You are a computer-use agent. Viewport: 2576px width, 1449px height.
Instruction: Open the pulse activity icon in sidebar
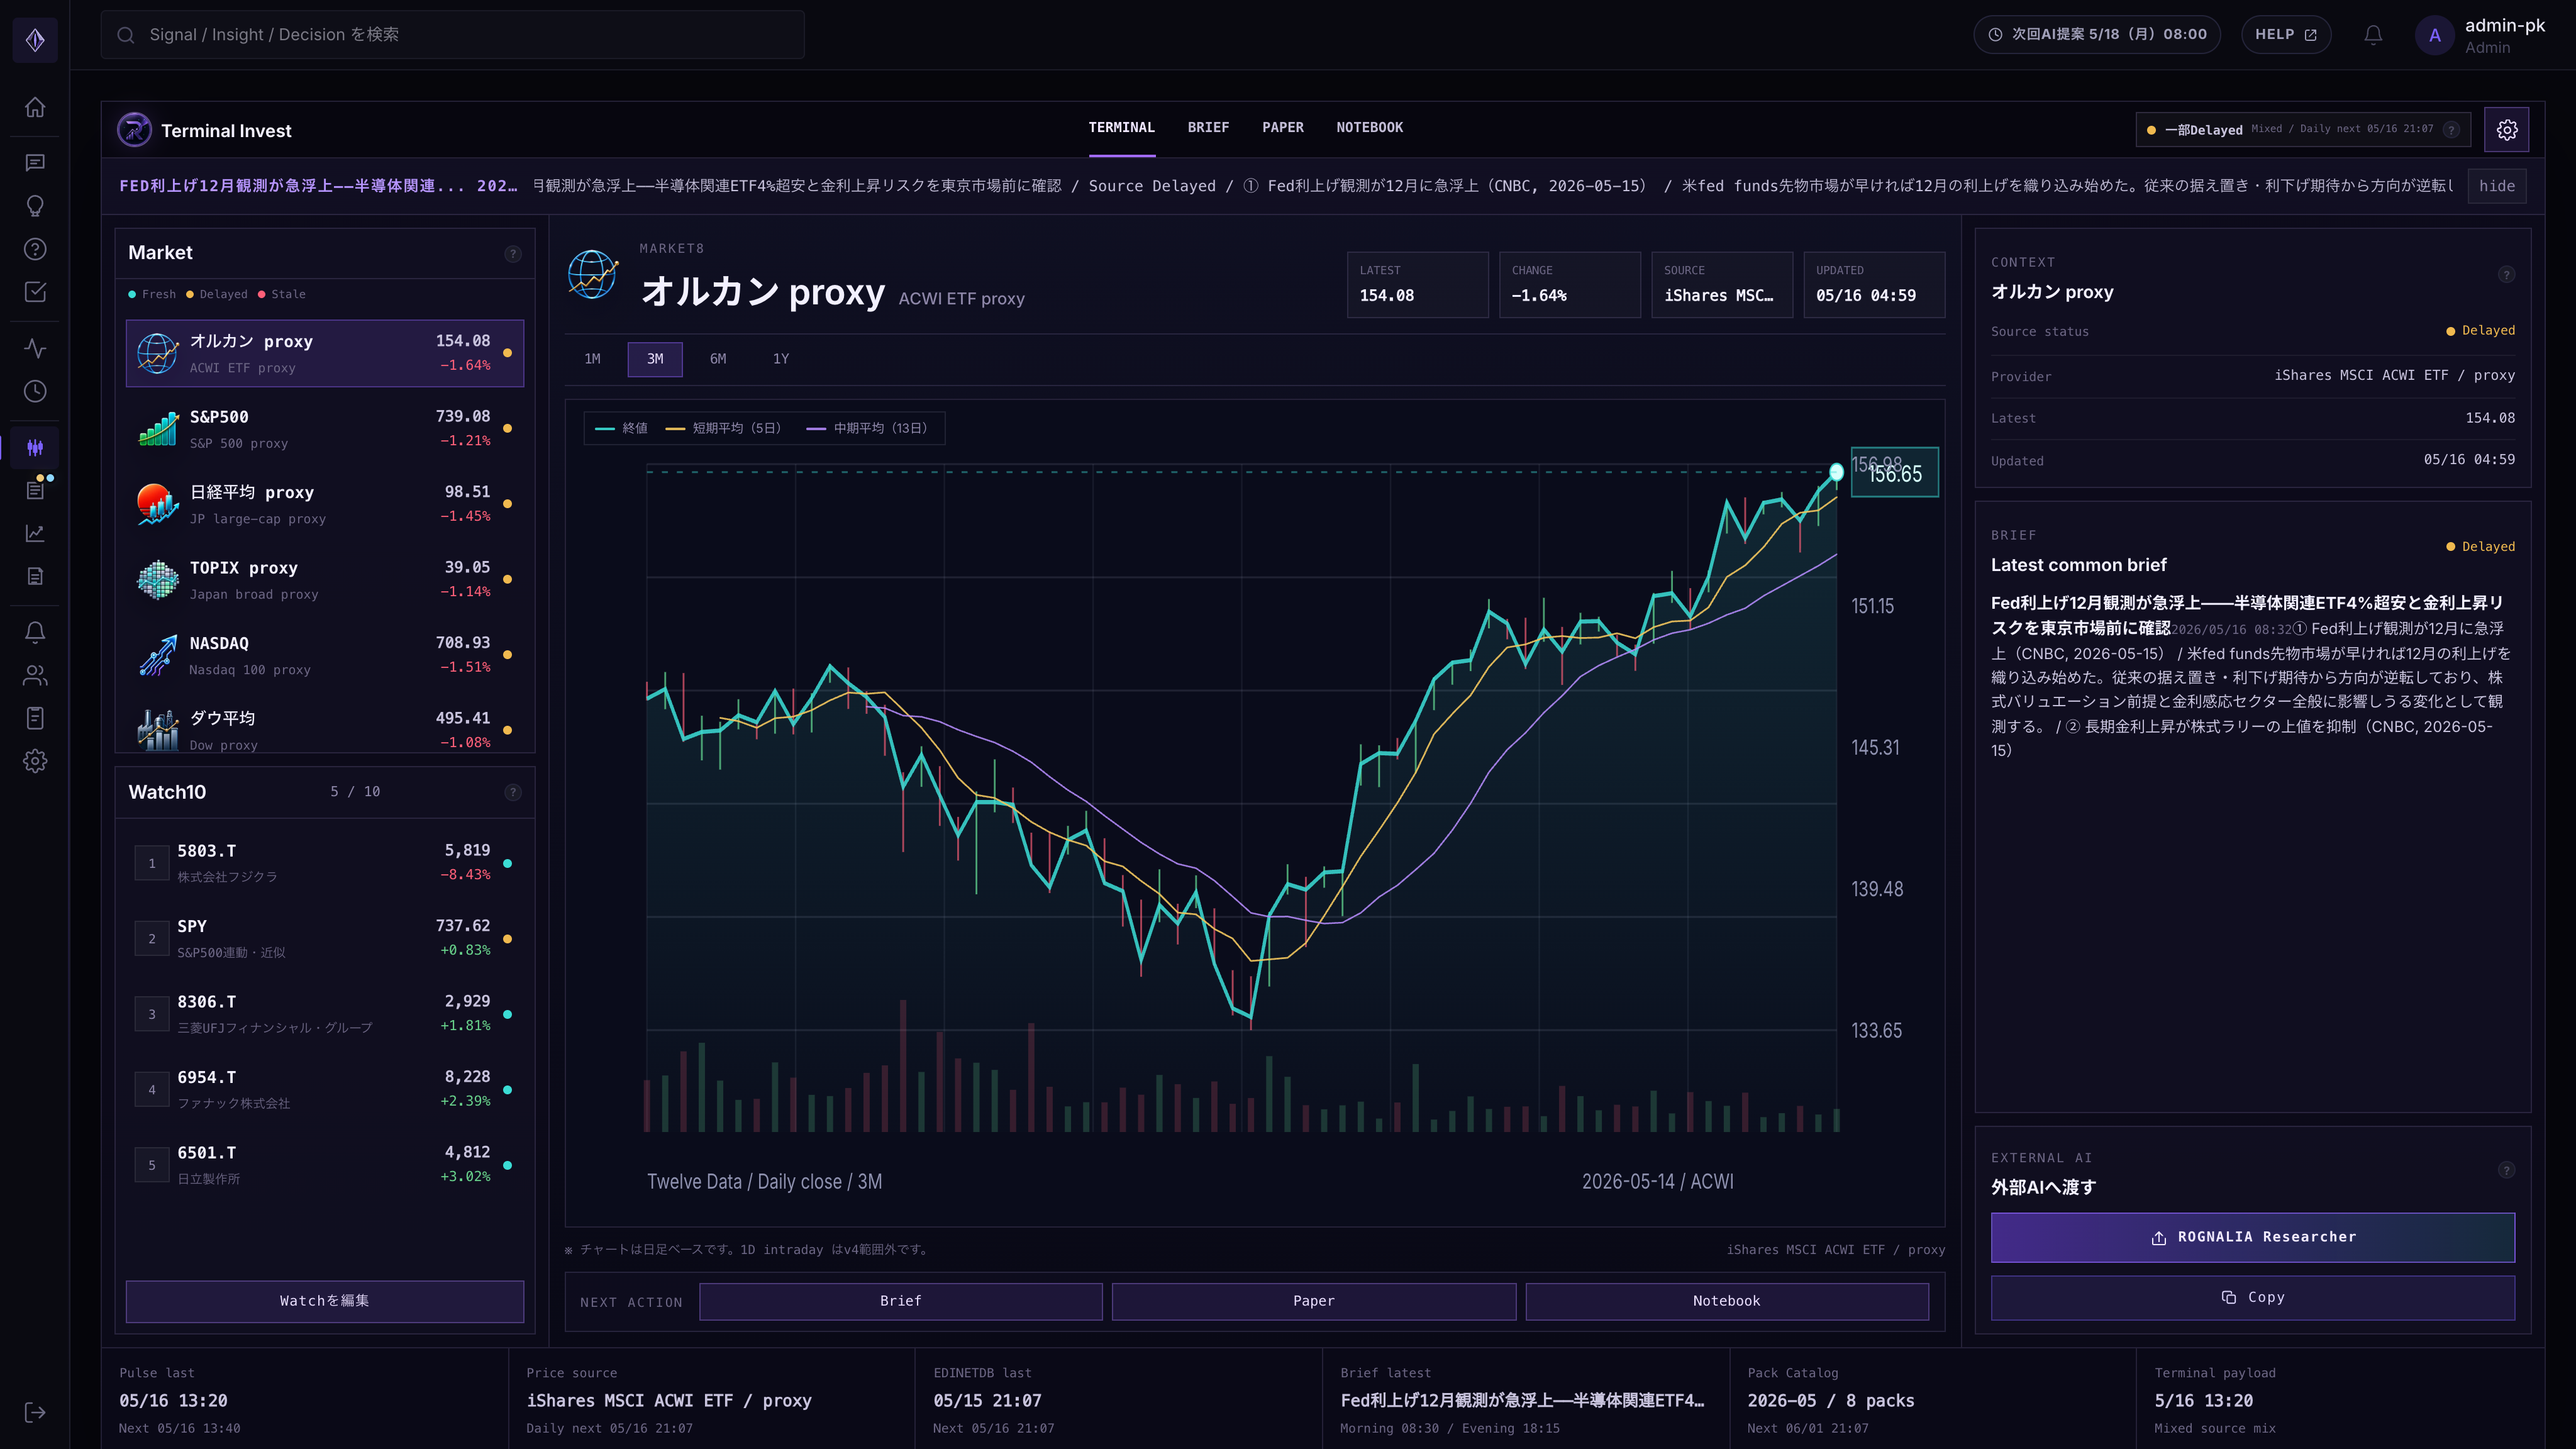click(x=35, y=348)
